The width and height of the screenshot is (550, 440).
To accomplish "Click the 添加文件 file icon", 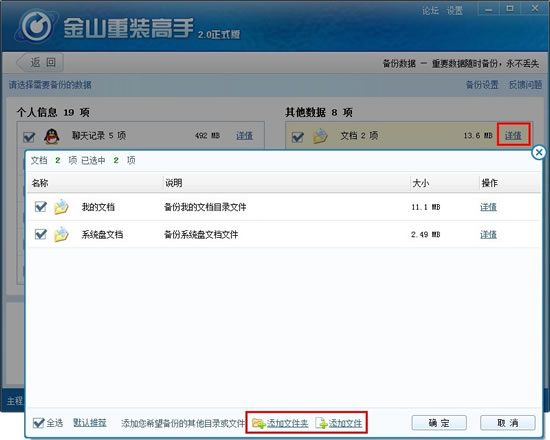I will pyautogui.click(x=321, y=423).
